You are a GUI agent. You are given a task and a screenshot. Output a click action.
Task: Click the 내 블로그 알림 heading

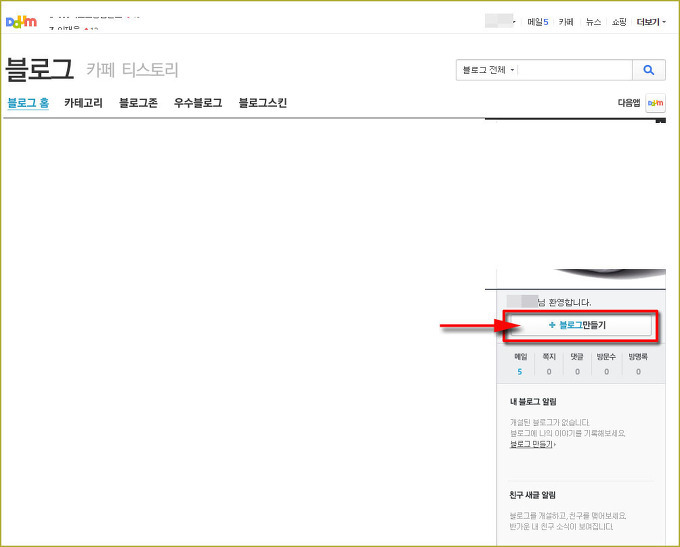(533, 402)
